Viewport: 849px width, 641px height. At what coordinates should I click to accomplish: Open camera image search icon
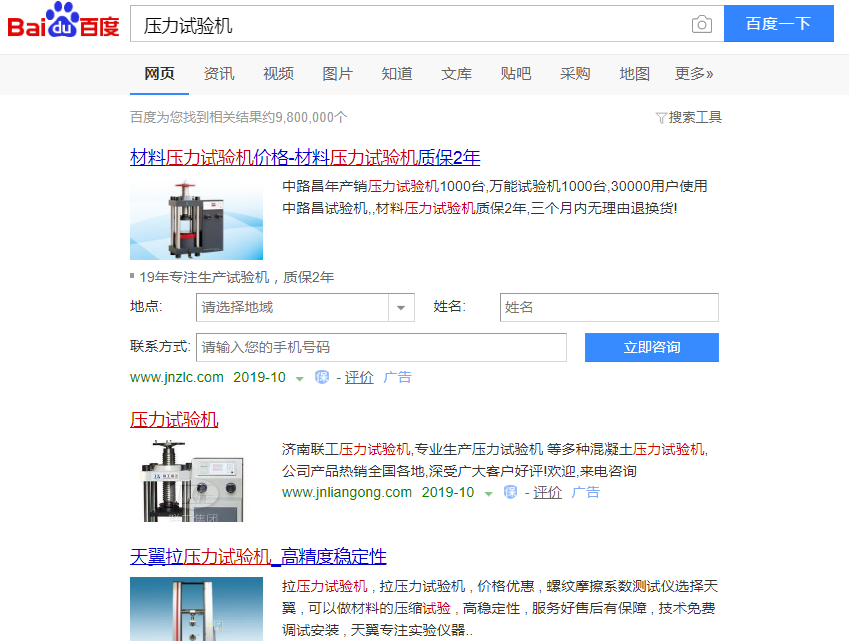pos(702,24)
